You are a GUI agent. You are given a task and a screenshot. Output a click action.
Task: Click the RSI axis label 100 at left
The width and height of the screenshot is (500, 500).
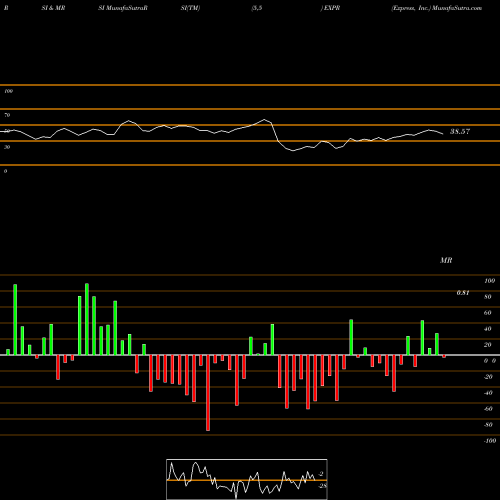8,91
